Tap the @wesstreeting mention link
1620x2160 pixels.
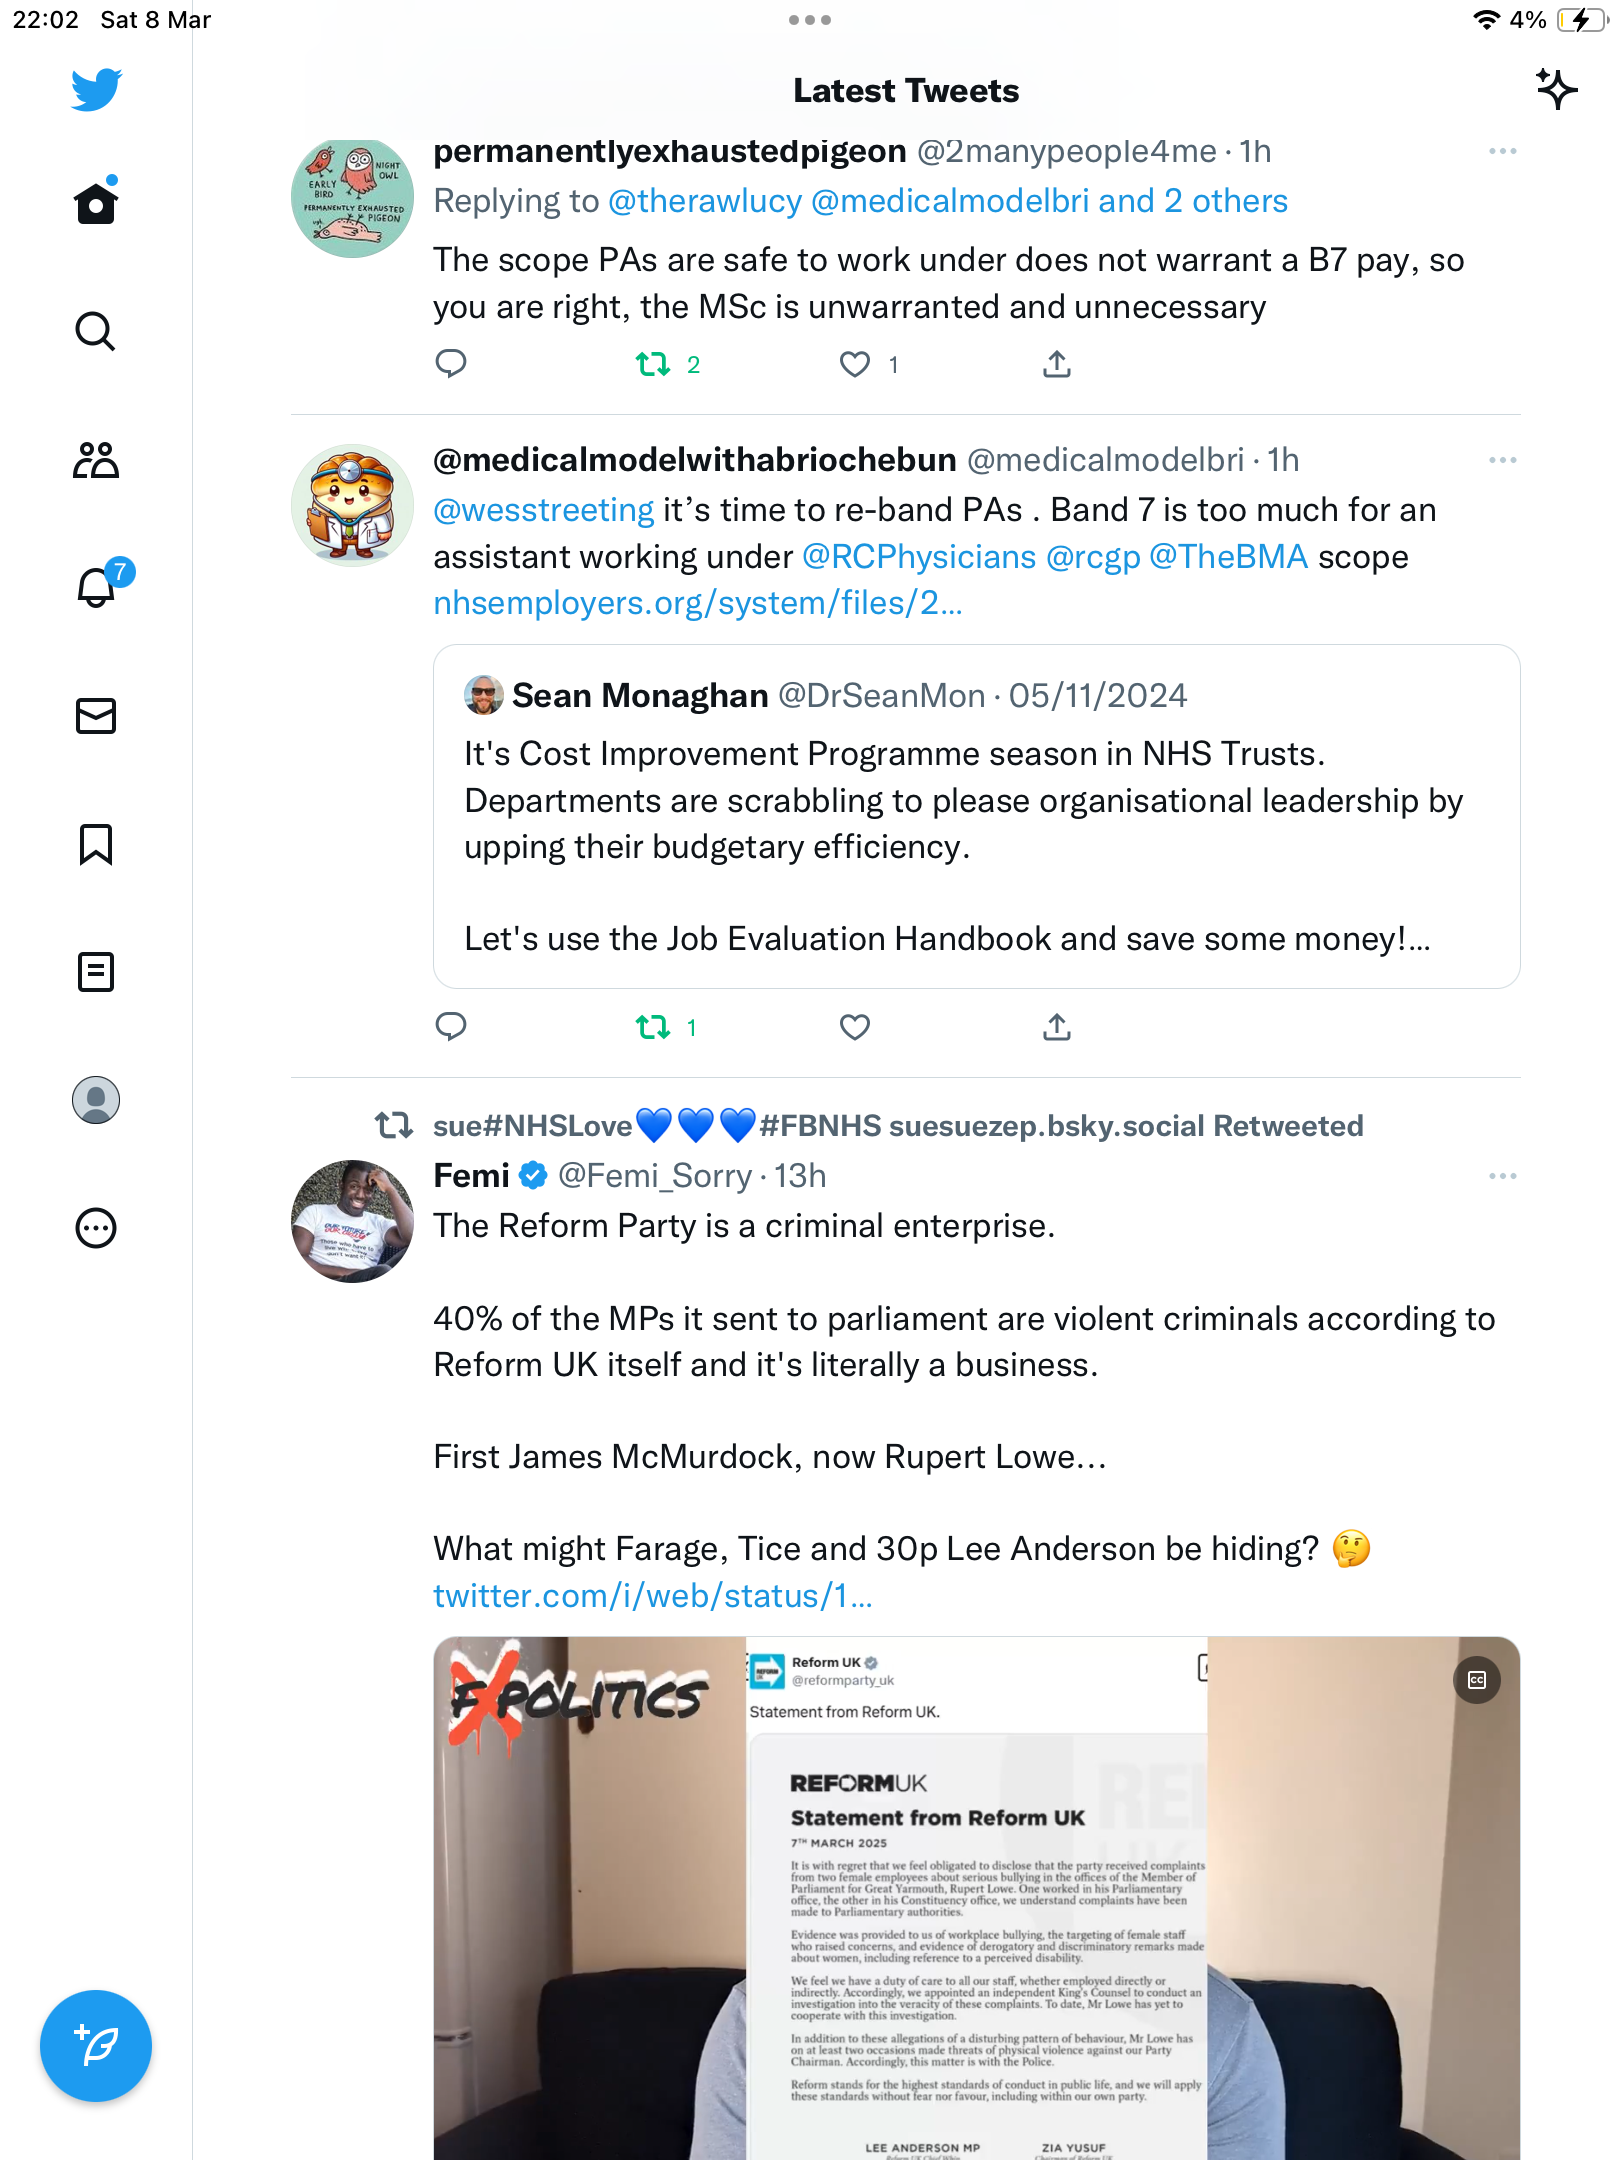[x=544, y=510]
